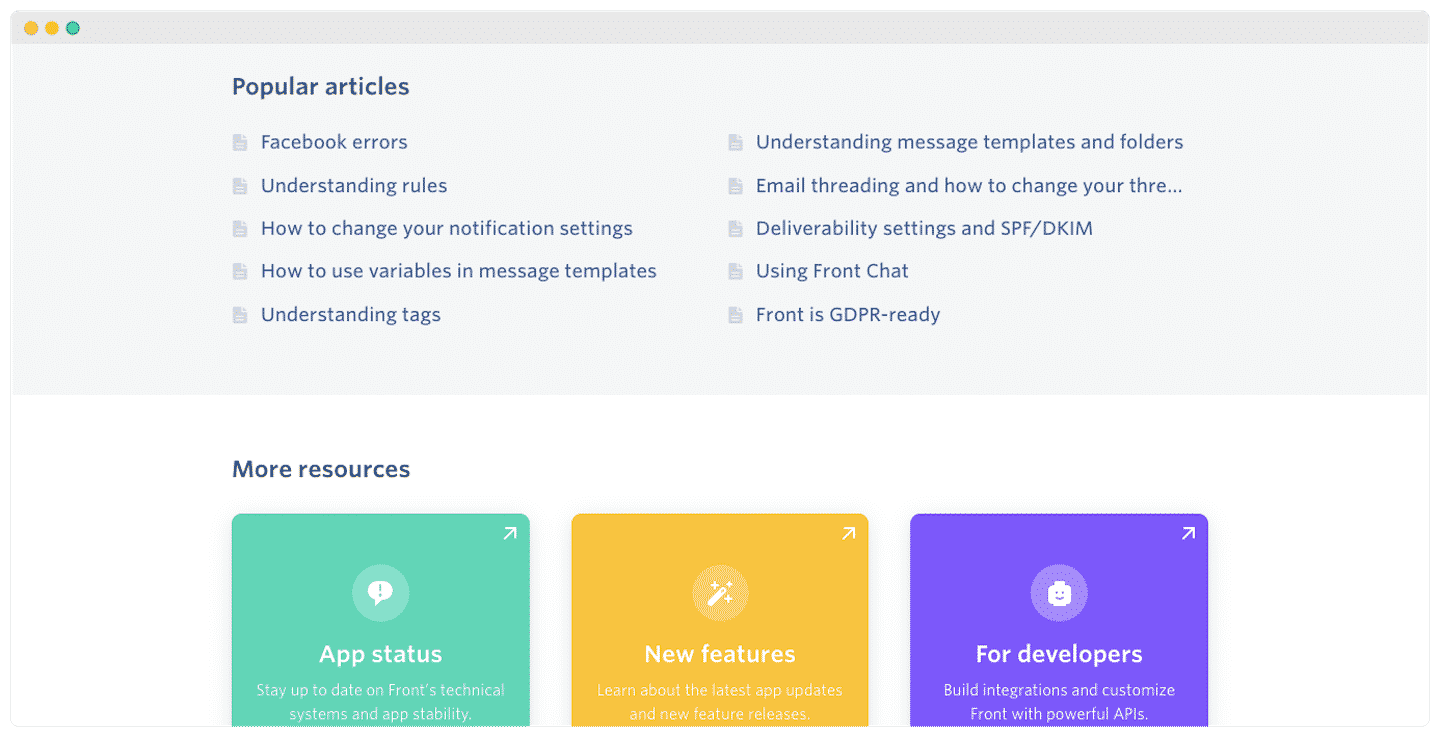Click the magic wand icon on New features card
Screen dimensions: 1440x737
coord(720,593)
